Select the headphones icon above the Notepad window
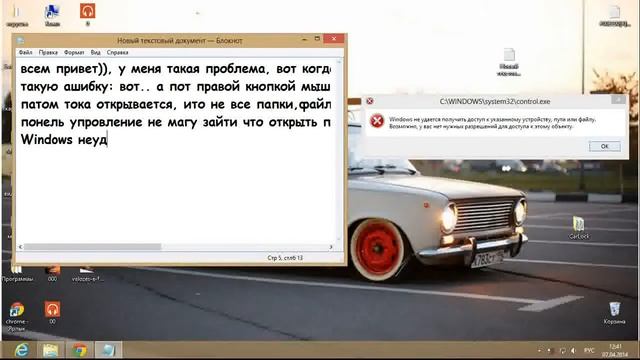This screenshot has height=360, width=640. click(x=87, y=14)
